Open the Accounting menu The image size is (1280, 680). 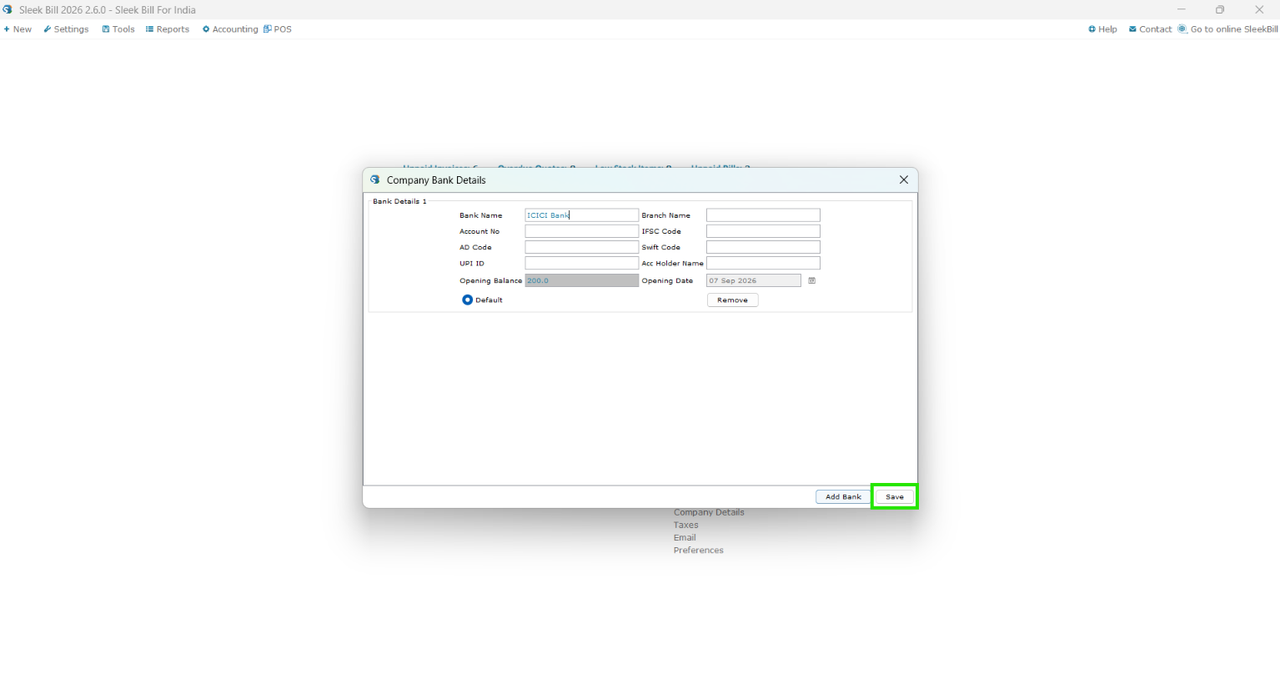pyautogui.click(x=230, y=29)
